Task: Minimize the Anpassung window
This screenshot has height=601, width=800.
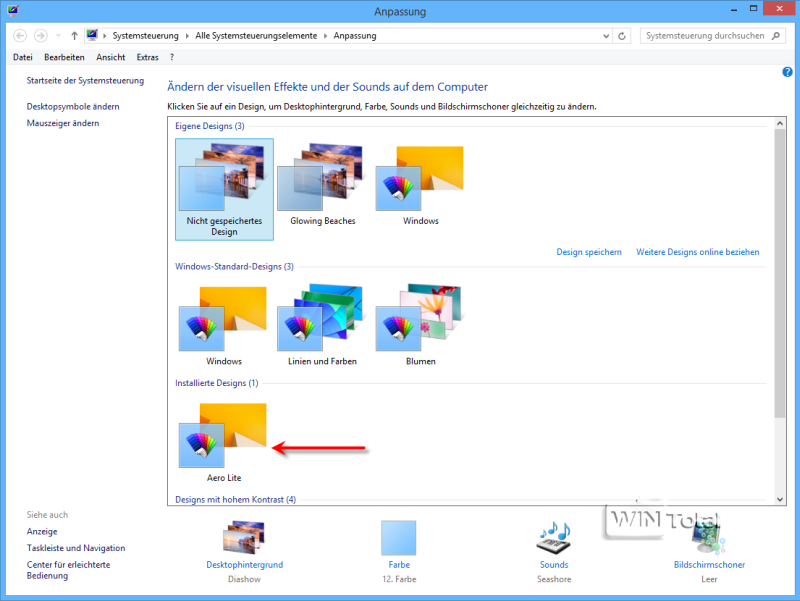Action: [734, 9]
